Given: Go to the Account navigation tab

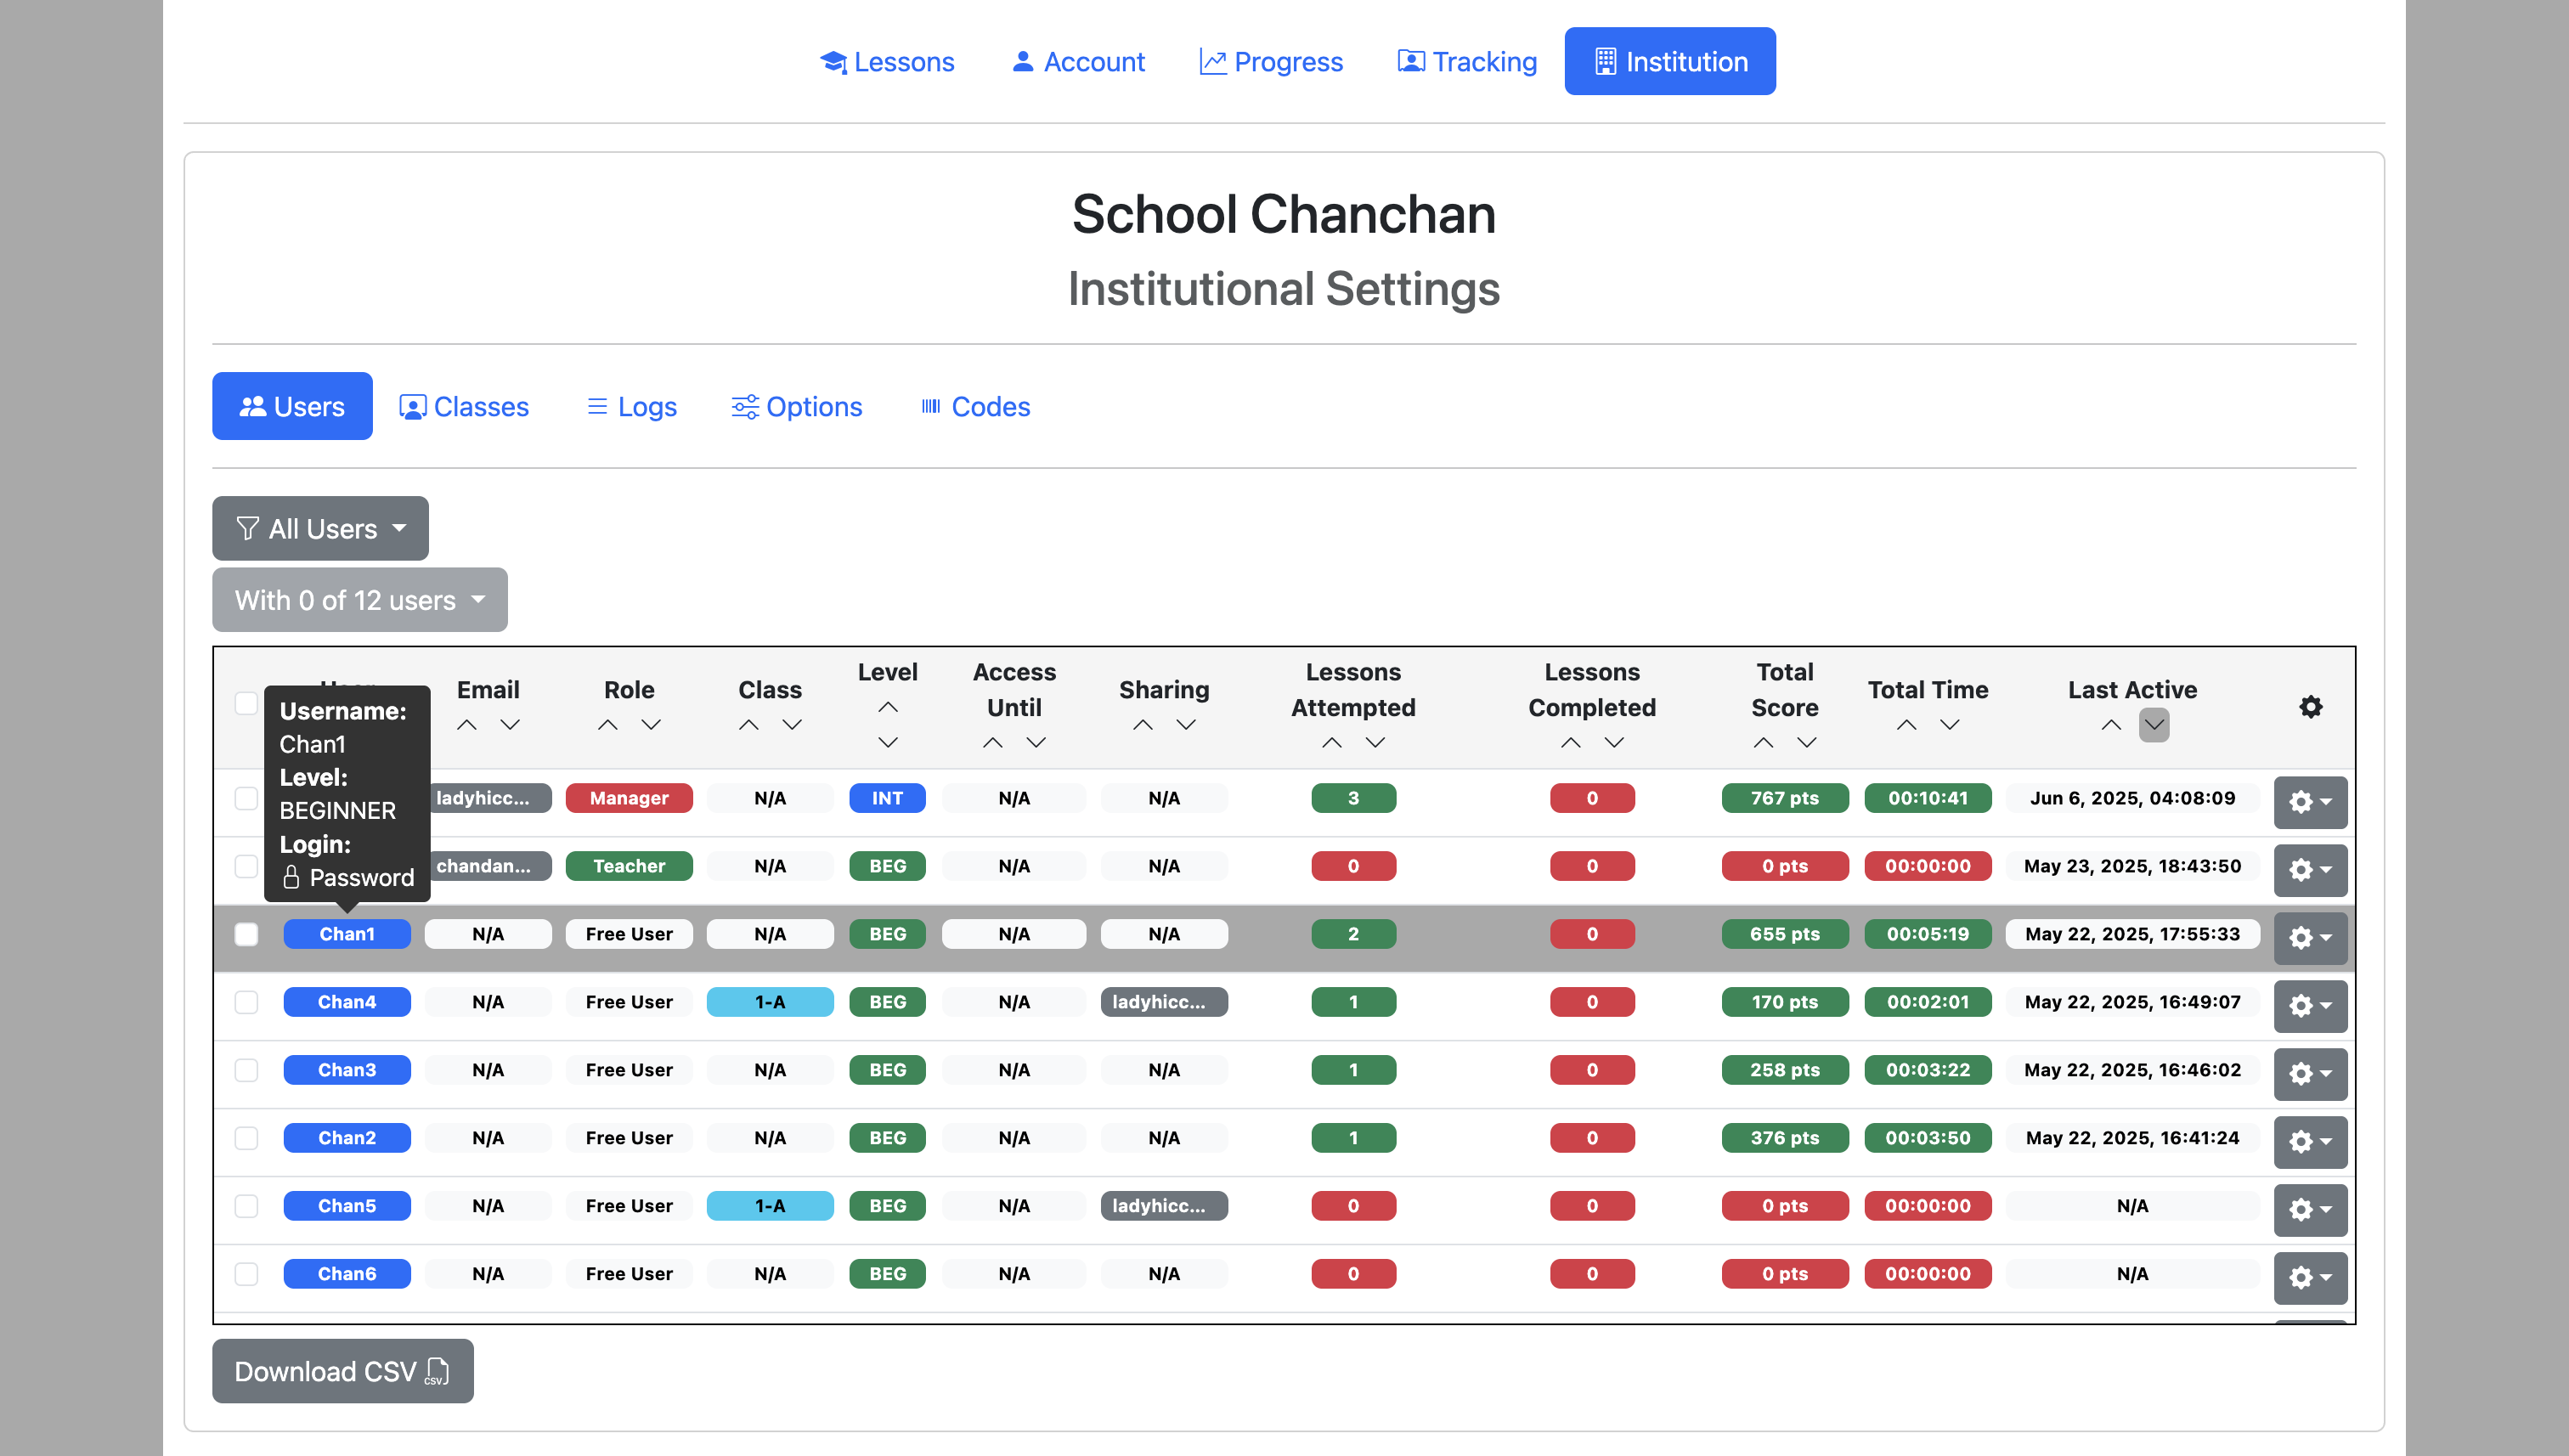Looking at the screenshot, I should point(1078,62).
